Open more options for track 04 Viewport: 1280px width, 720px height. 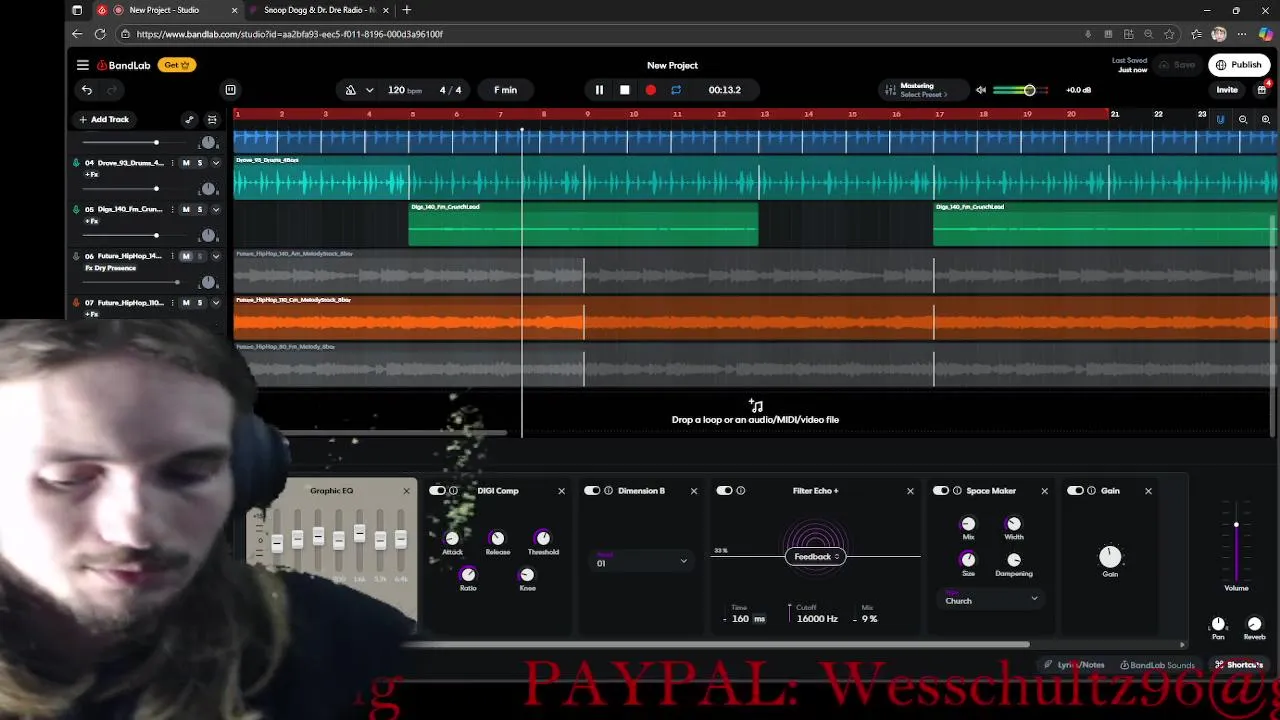[172, 163]
